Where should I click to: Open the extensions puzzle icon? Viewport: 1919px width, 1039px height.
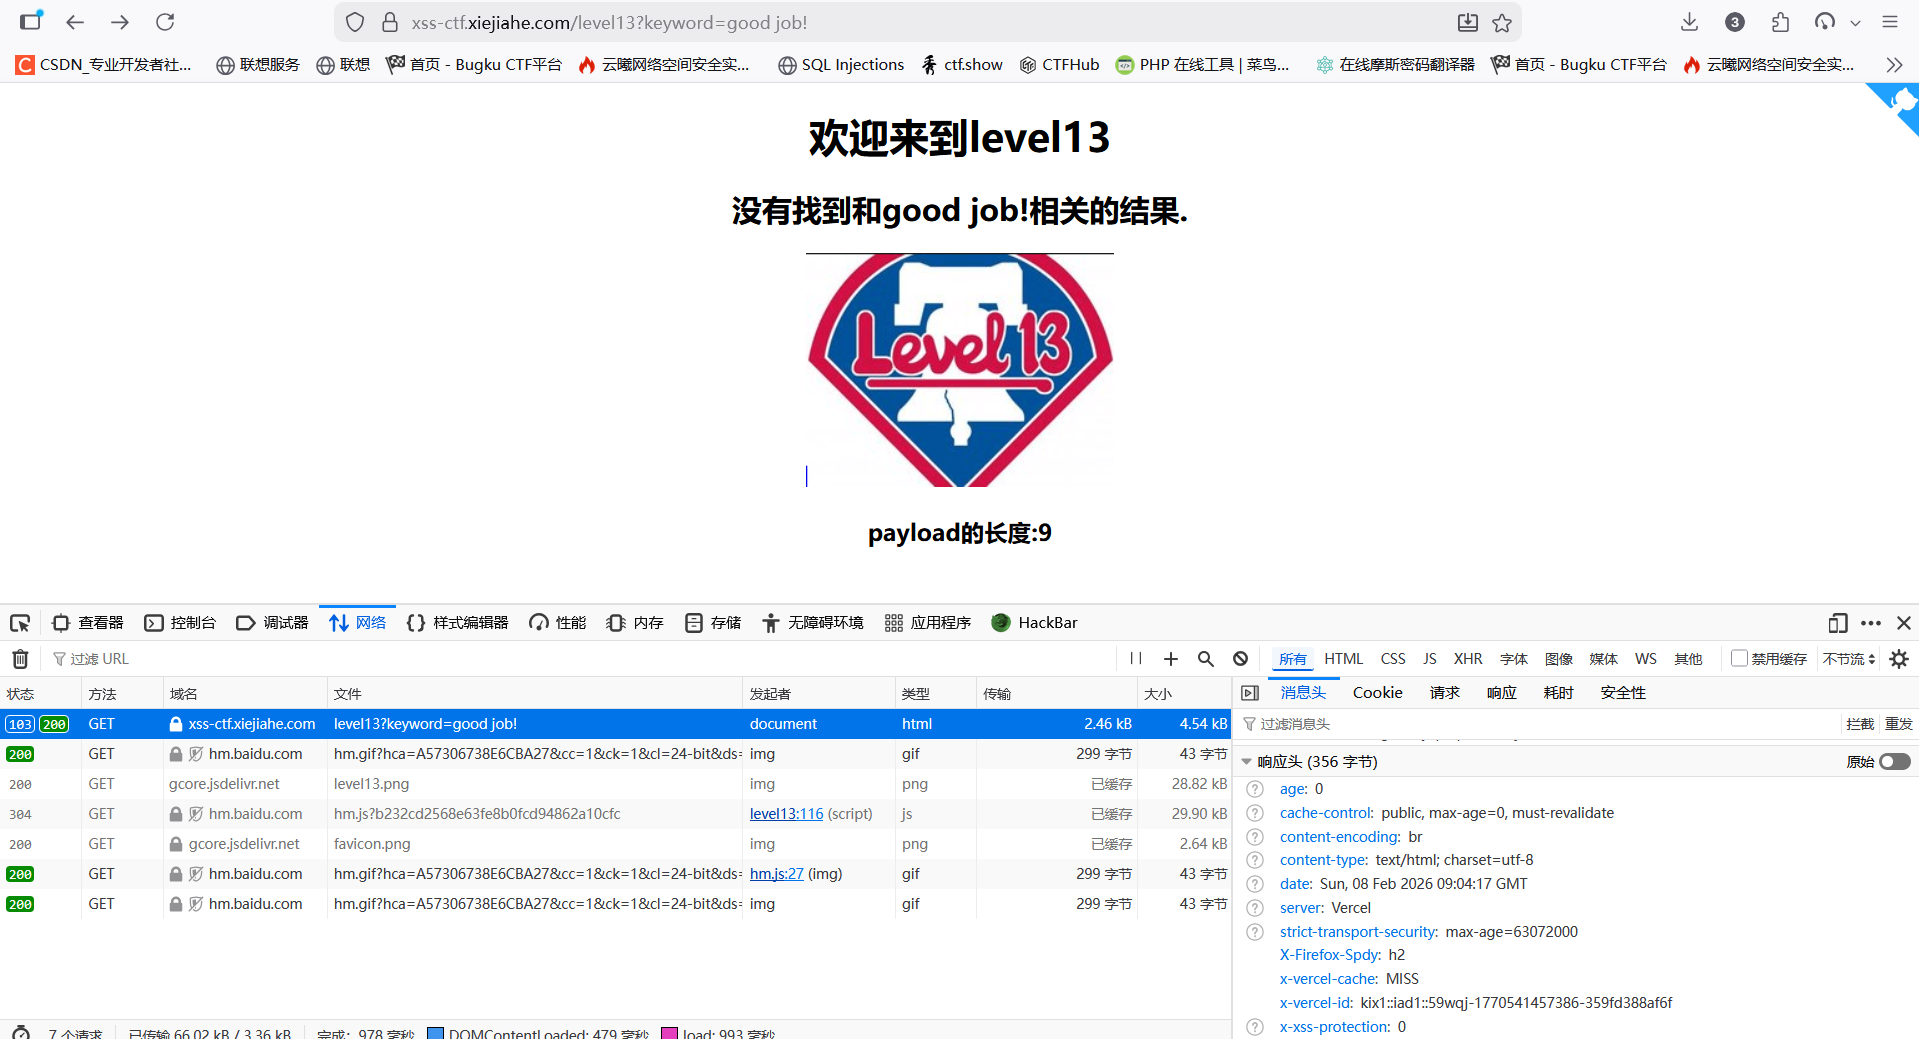pos(1781,22)
